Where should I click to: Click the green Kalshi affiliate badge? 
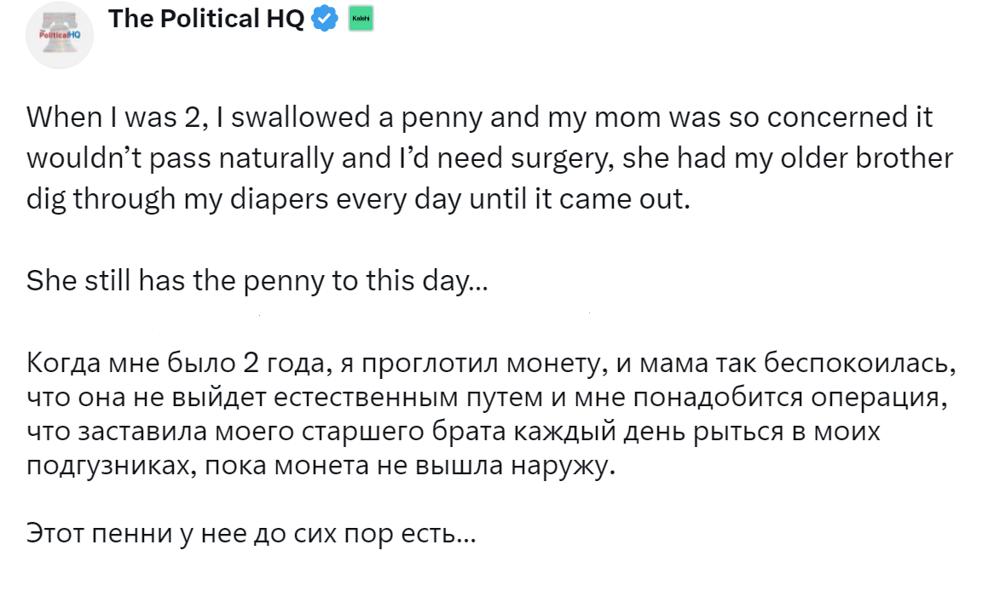[360, 19]
